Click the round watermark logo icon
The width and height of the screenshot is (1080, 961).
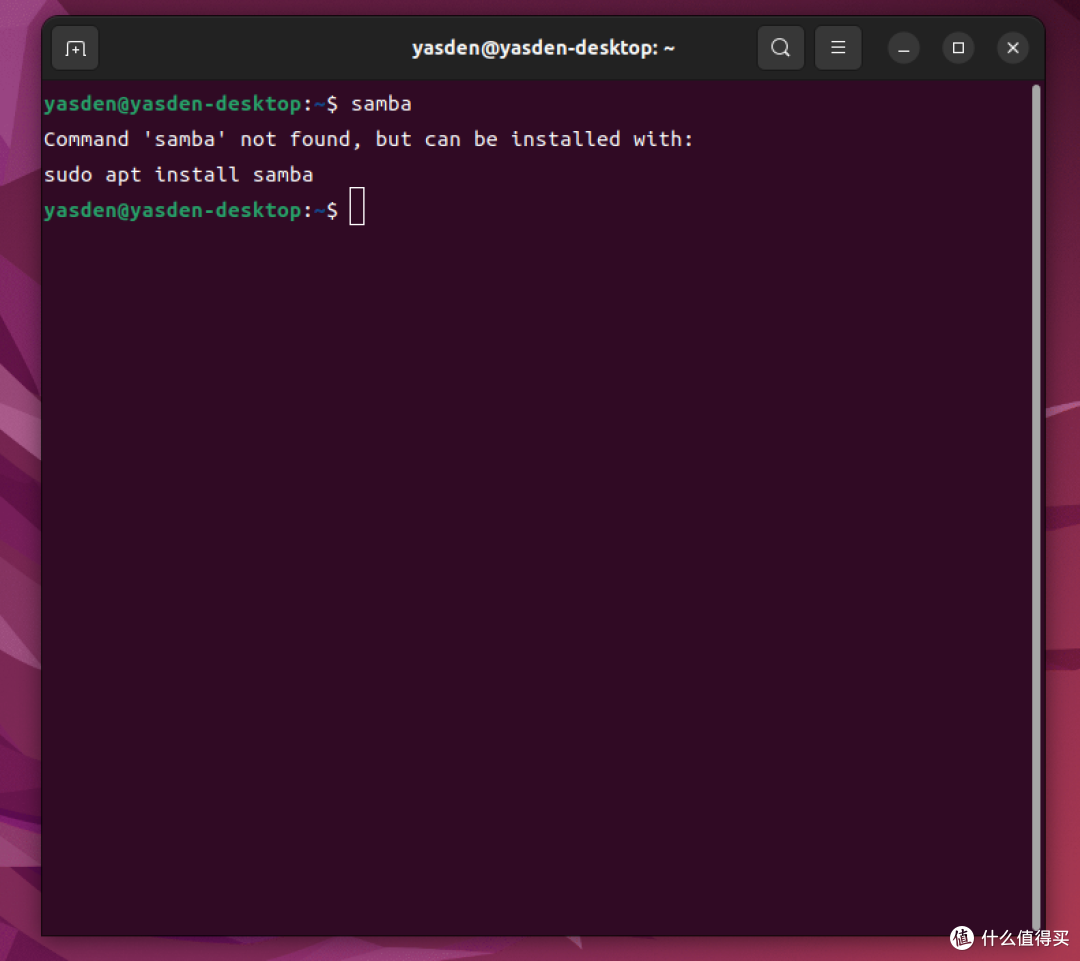point(961,937)
